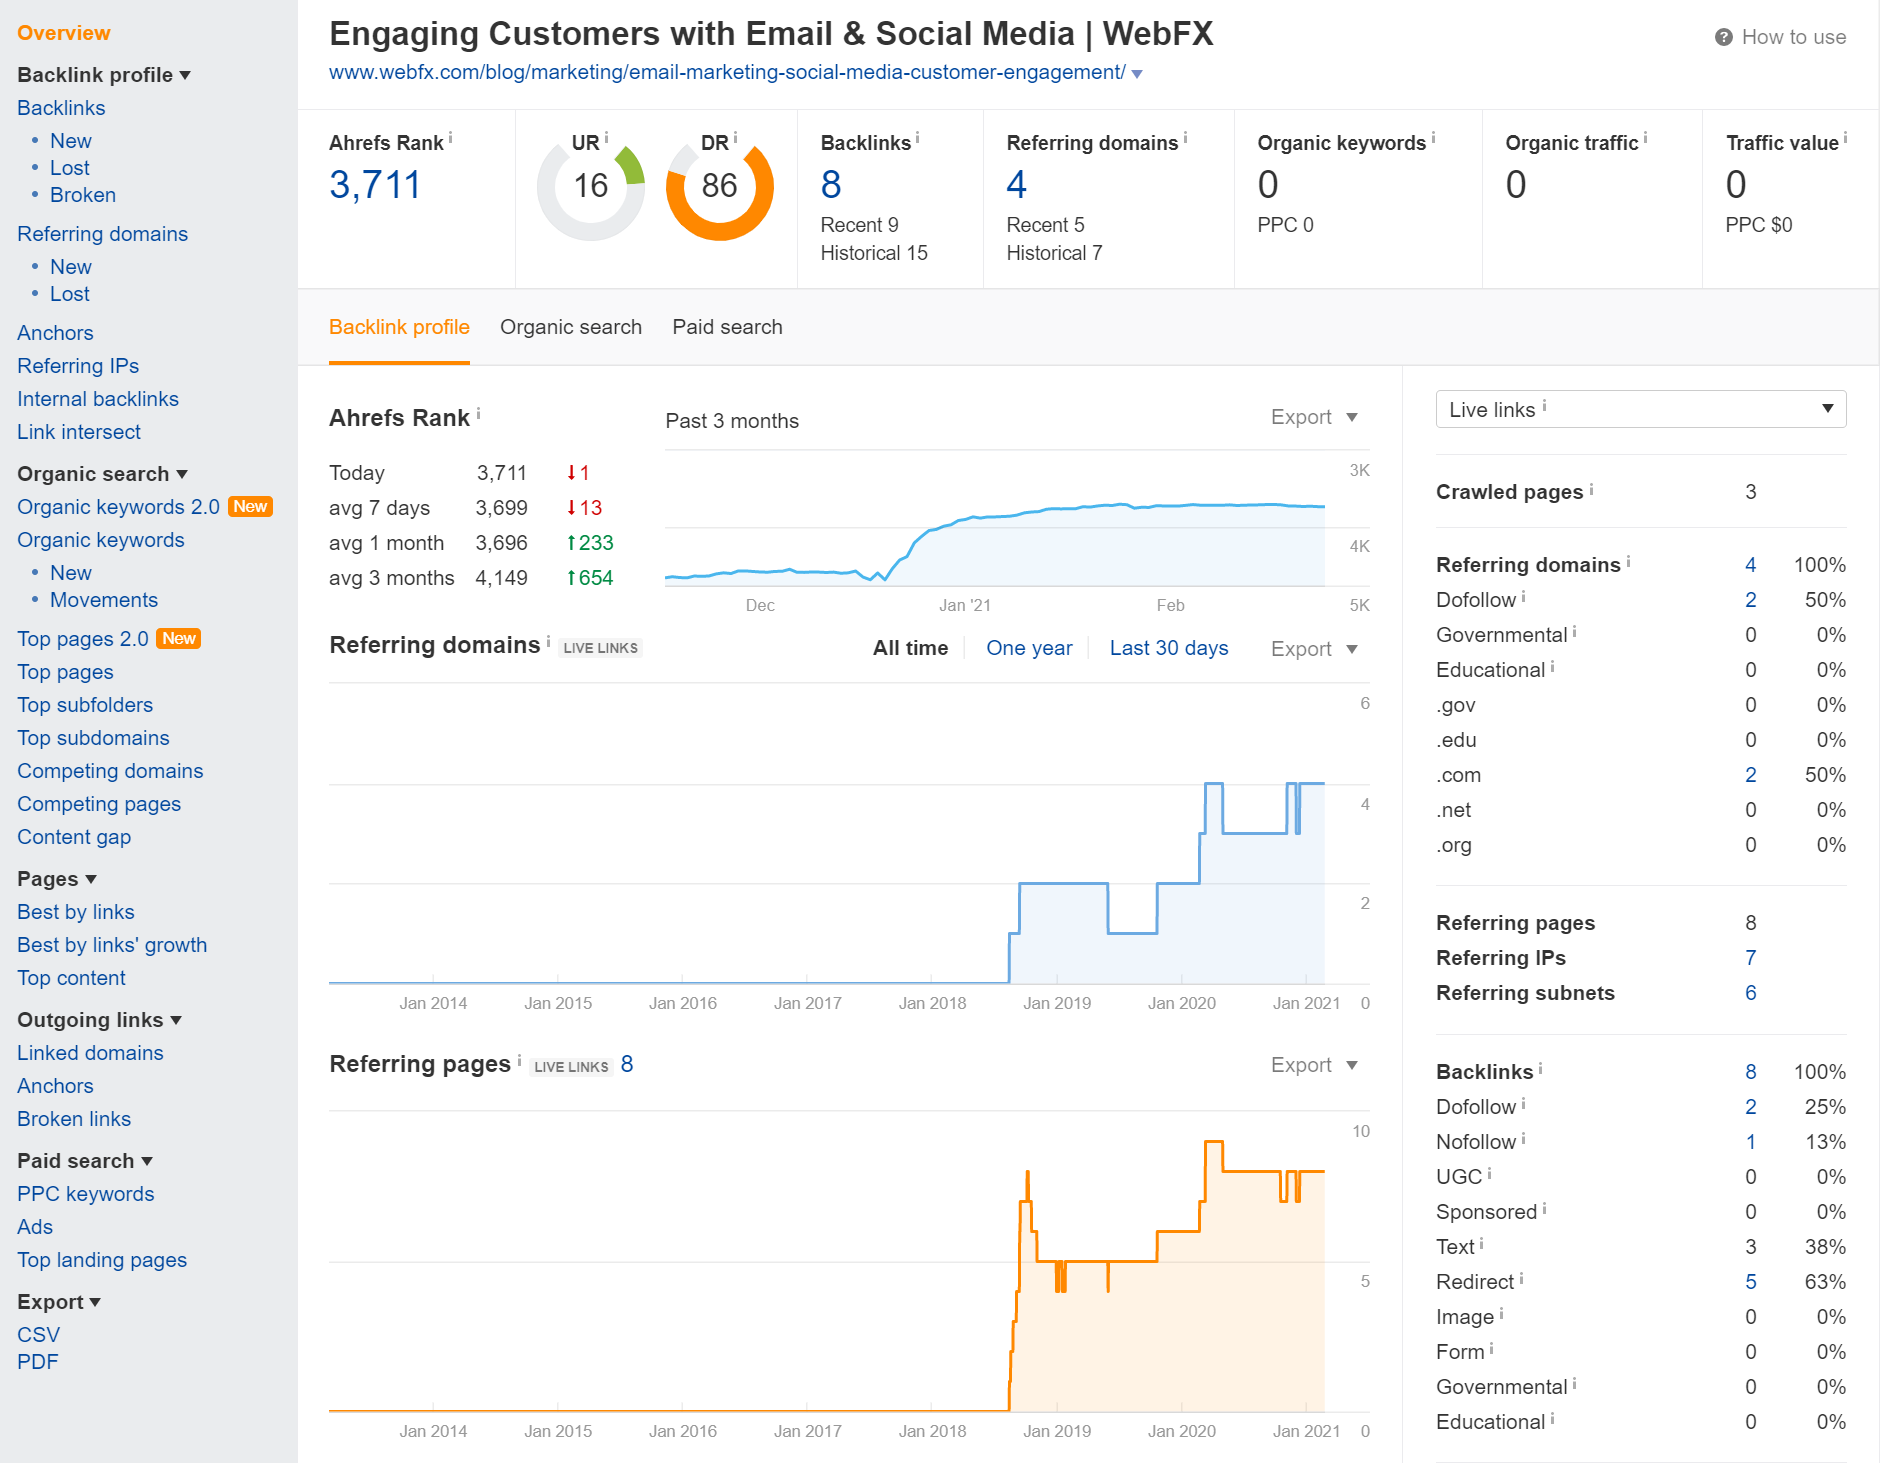Click info icon beside DR gauge label

coord(735,138)
